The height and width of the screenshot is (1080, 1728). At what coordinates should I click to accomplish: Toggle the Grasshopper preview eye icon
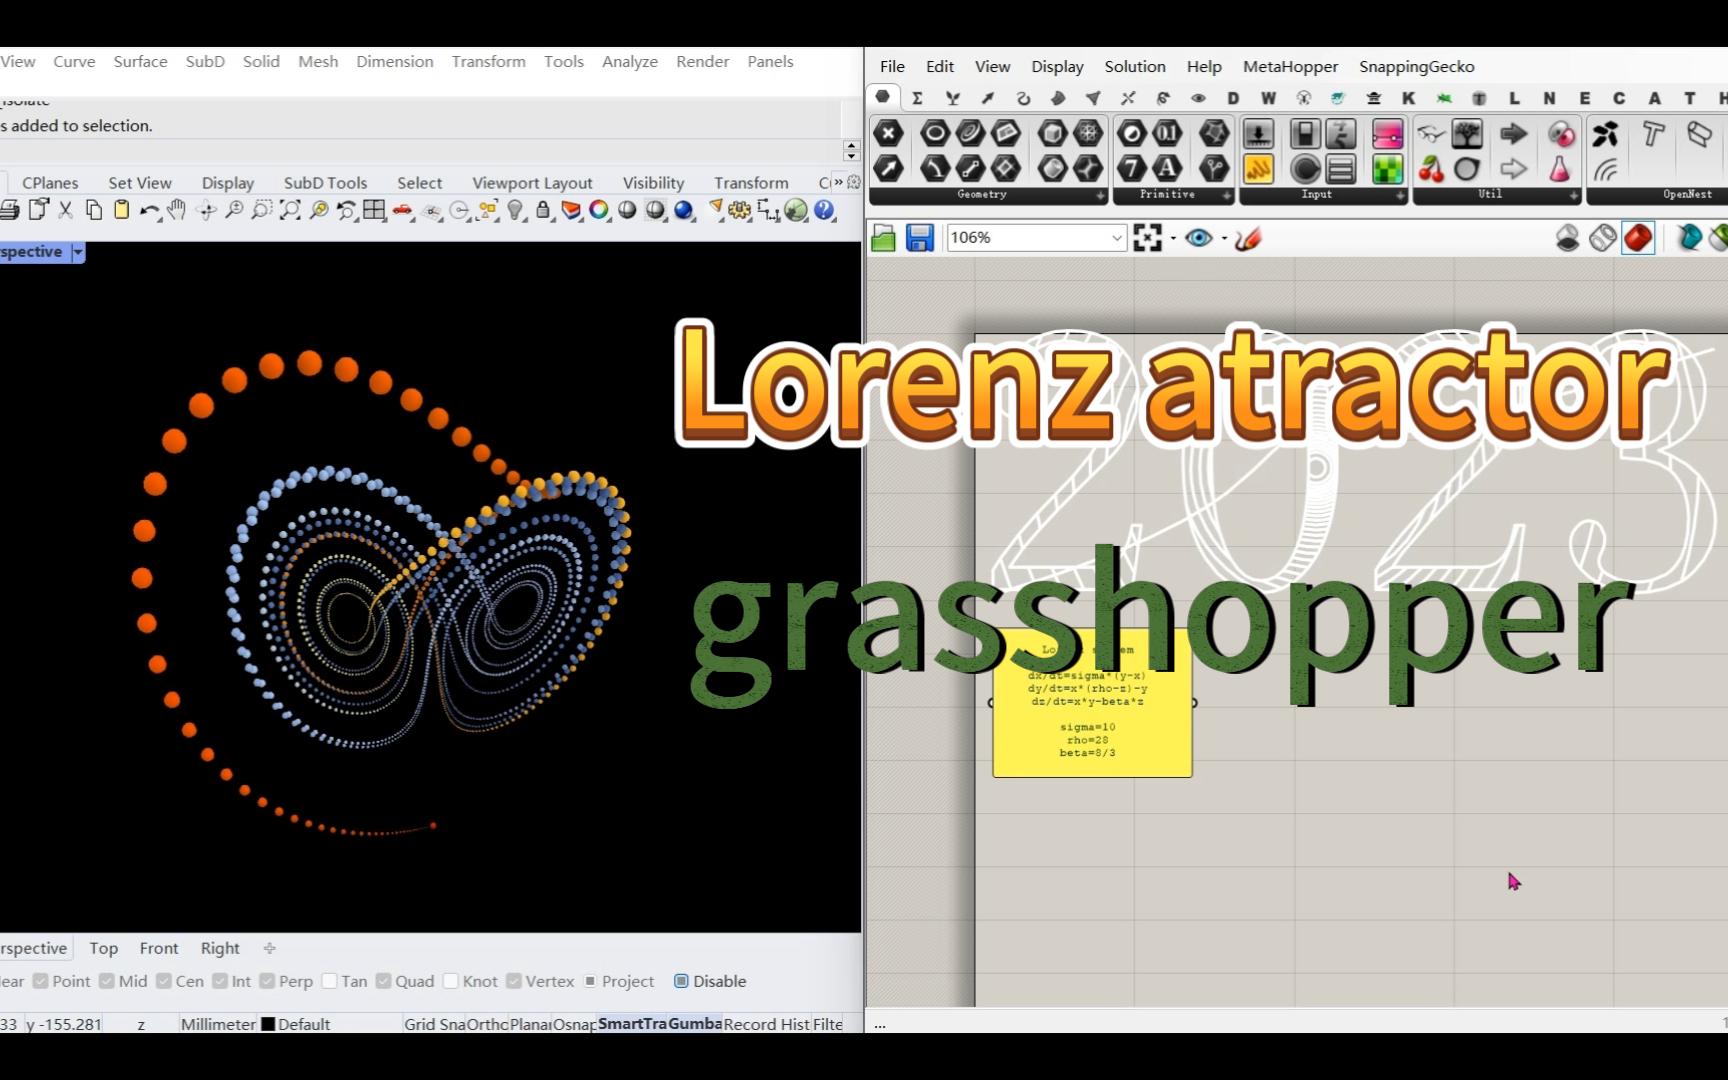point(1199,238)
